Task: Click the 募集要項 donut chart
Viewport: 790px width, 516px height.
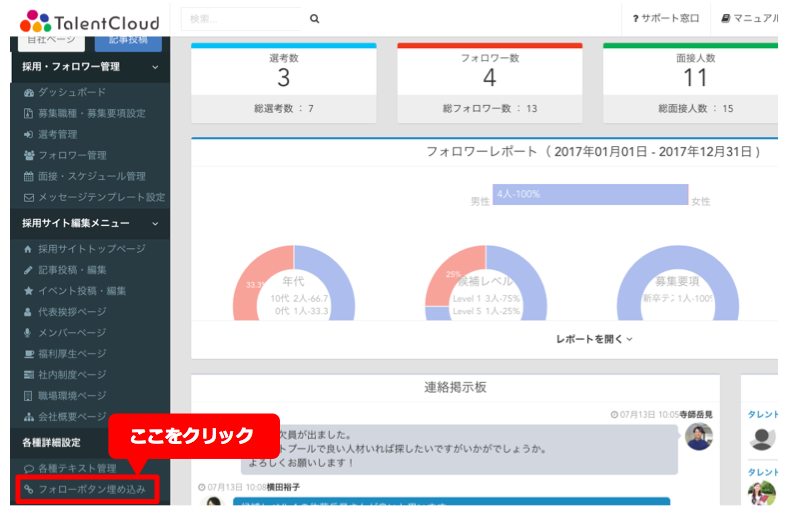Action: pyautogui.click(x=678, y=283)
